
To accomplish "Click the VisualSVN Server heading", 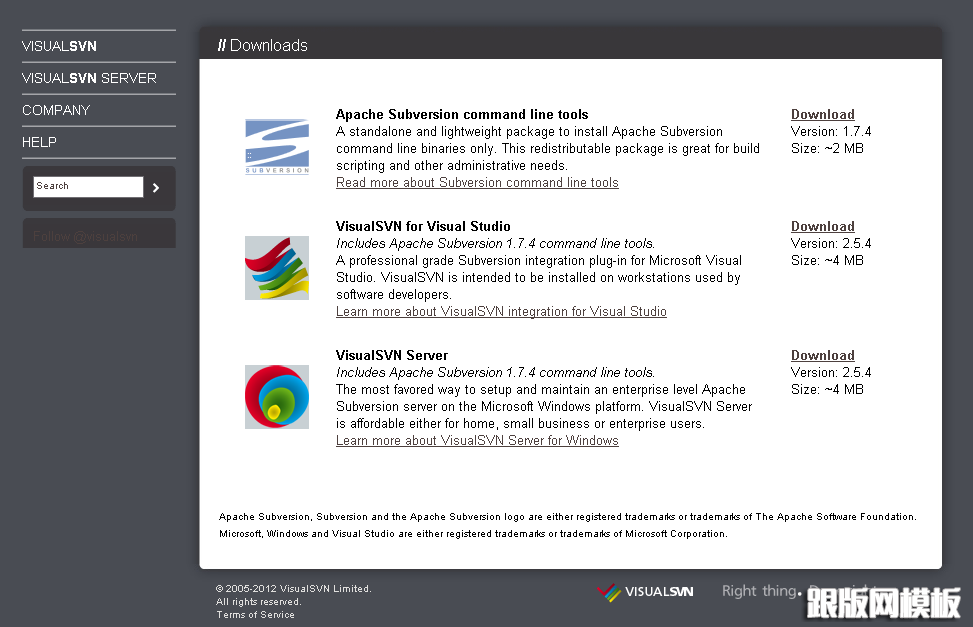I will click(x=392, y=355).
